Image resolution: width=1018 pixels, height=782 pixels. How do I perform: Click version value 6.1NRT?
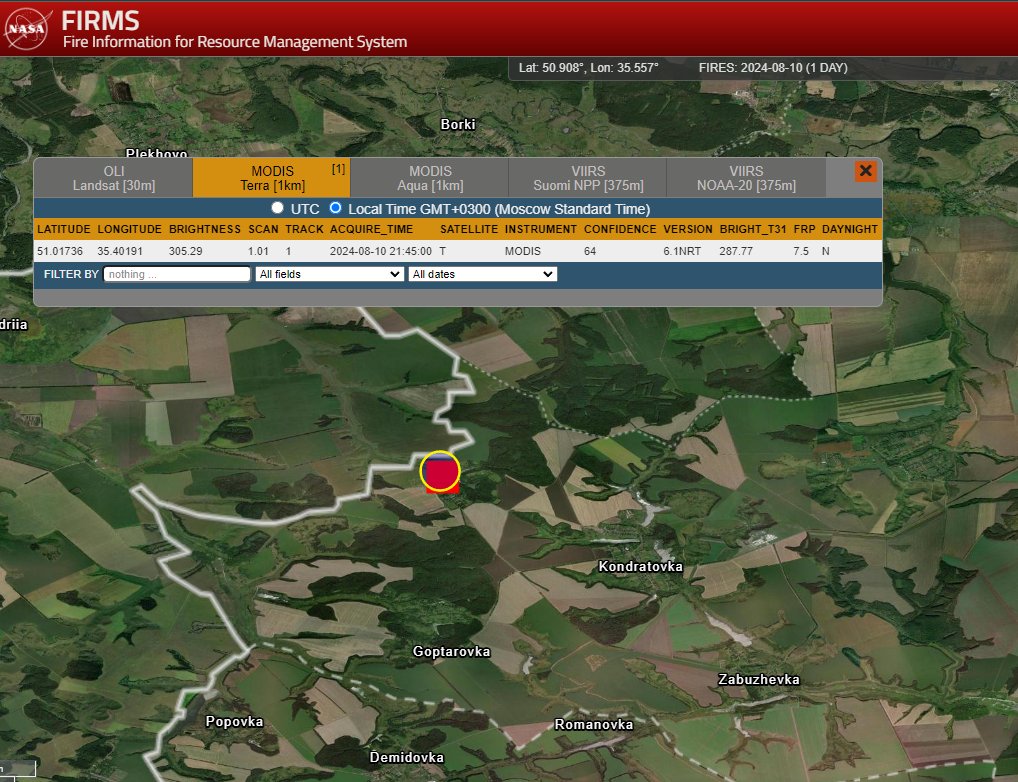(682, 251)
